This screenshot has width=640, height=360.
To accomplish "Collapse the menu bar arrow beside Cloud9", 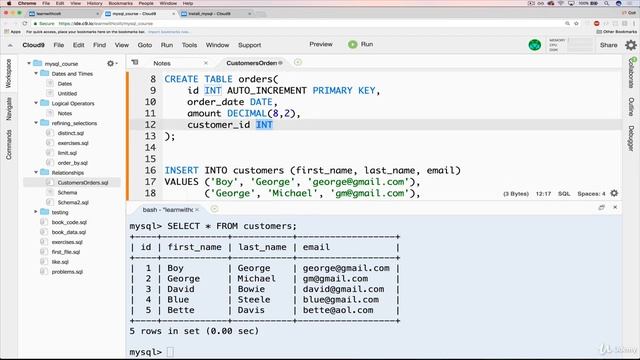I will (x=10, y=45).
